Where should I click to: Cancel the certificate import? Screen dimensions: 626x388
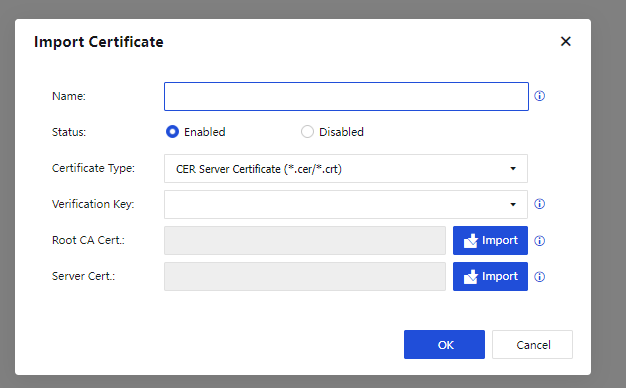(533, 344)
